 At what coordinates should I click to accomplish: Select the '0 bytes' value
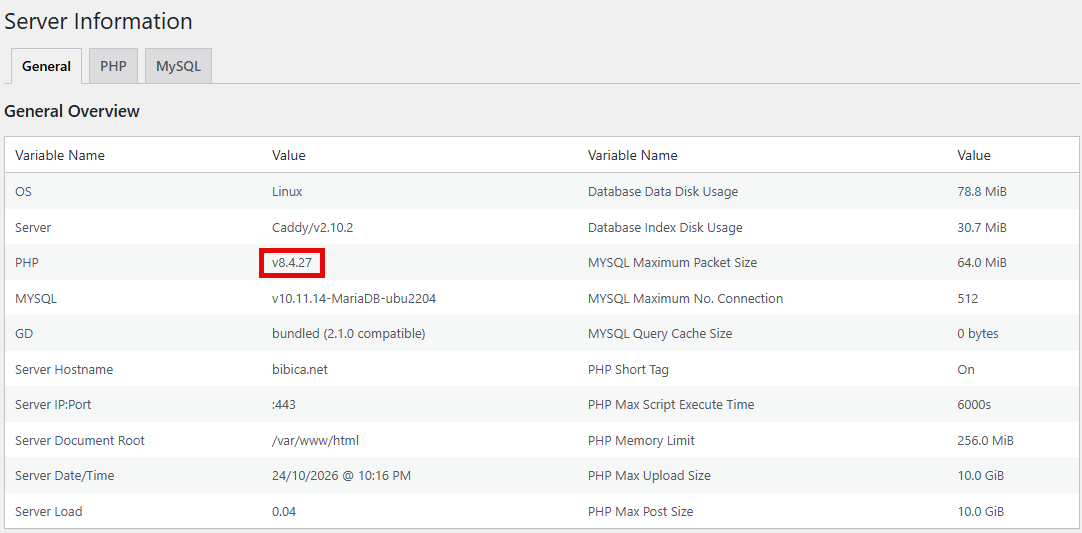(x=978, y=333)
